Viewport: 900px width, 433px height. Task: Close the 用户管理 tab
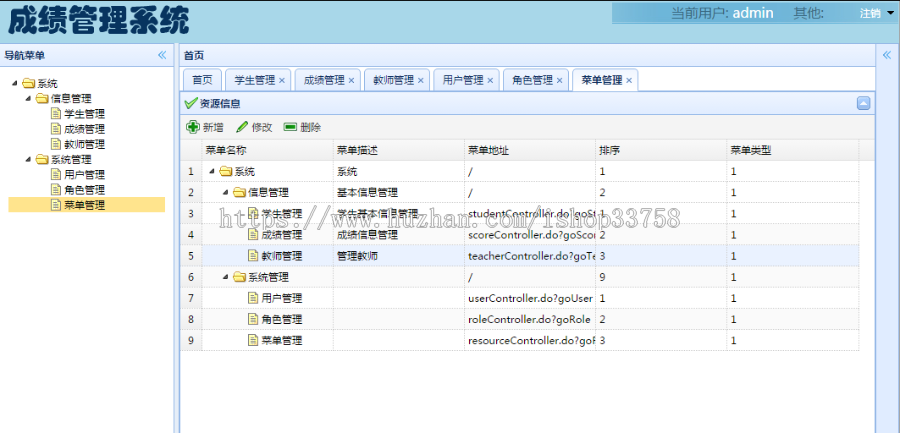[x=490, y=80]
